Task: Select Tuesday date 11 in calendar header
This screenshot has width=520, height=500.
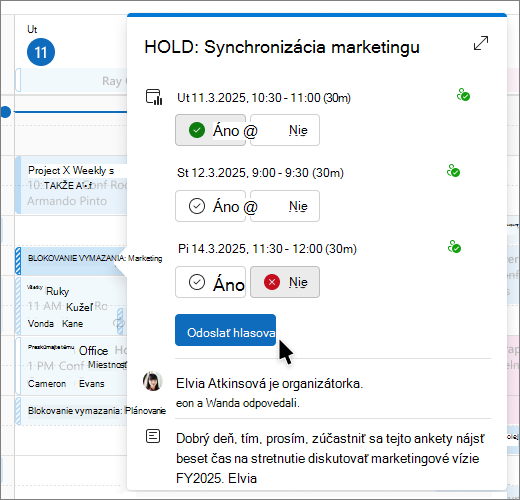Action: click(41, 52)
